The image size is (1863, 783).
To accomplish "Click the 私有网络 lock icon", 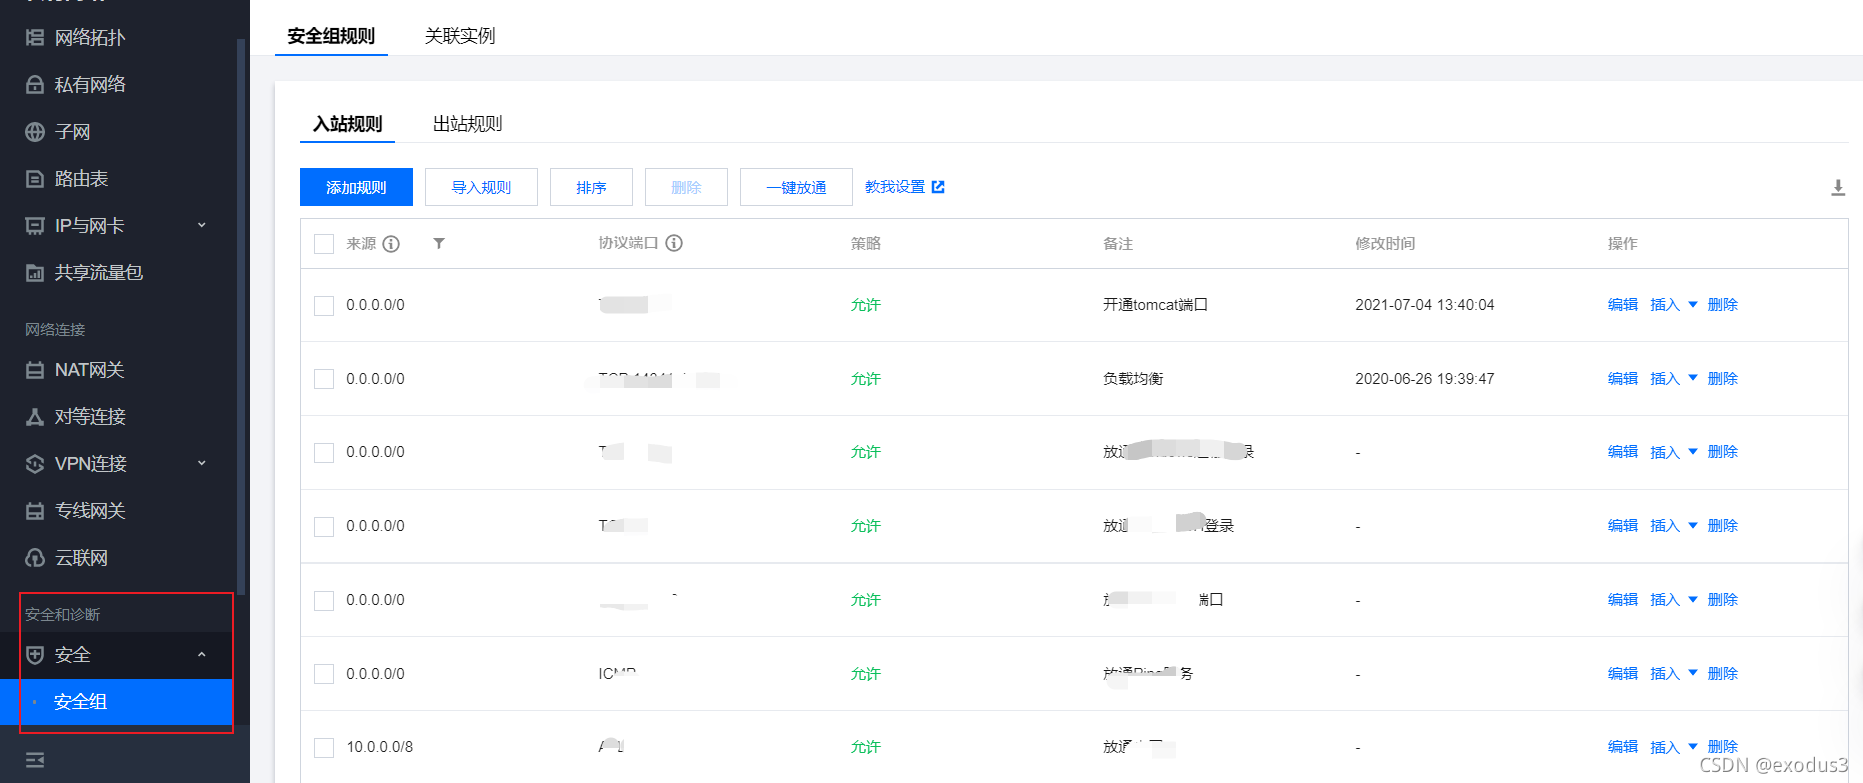I will 35,85.
